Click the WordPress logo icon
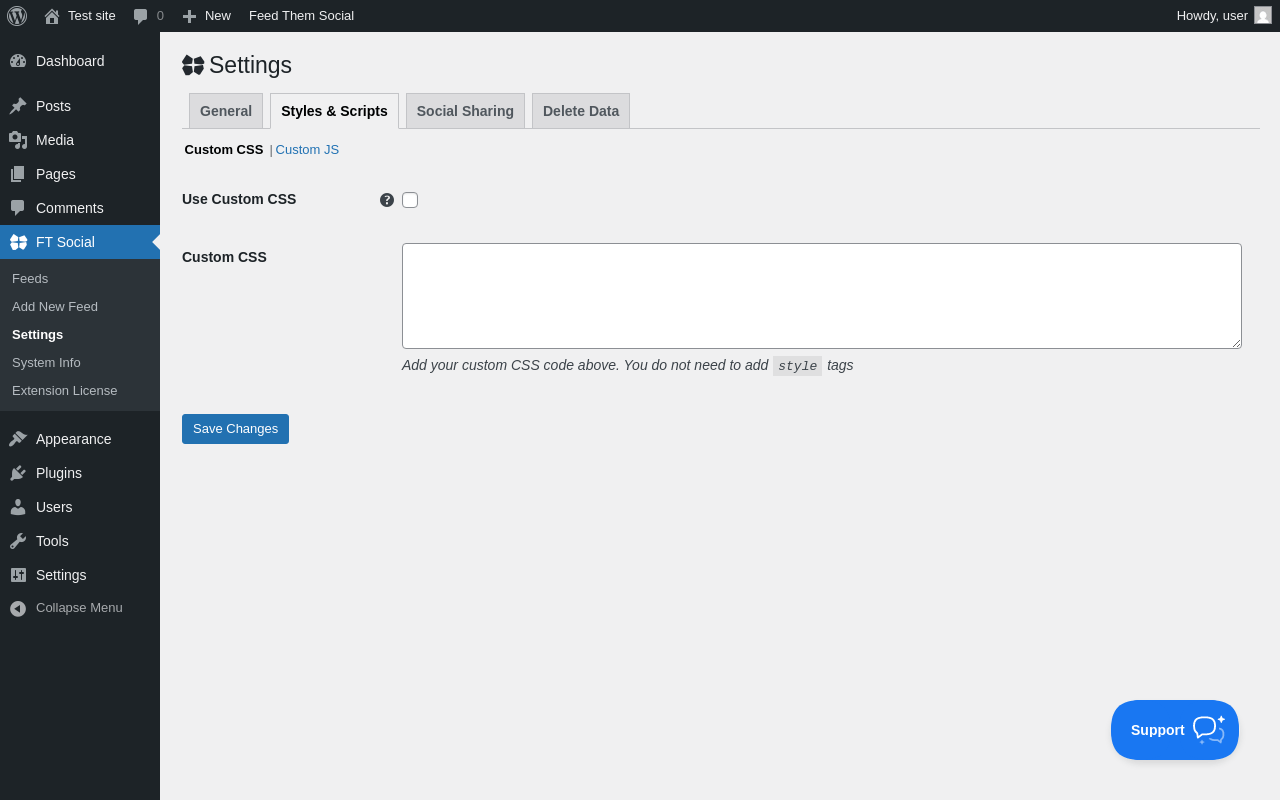The height and width of the screenshot is (800, 1280). 17,16
